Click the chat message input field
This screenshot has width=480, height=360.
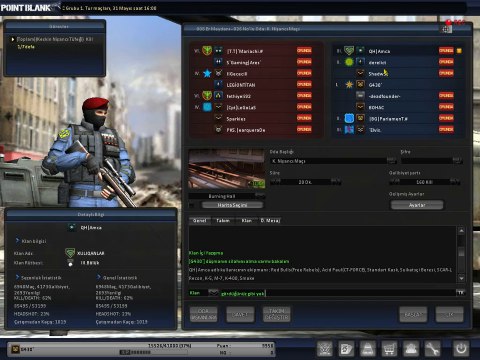click(x=338, y=293)
